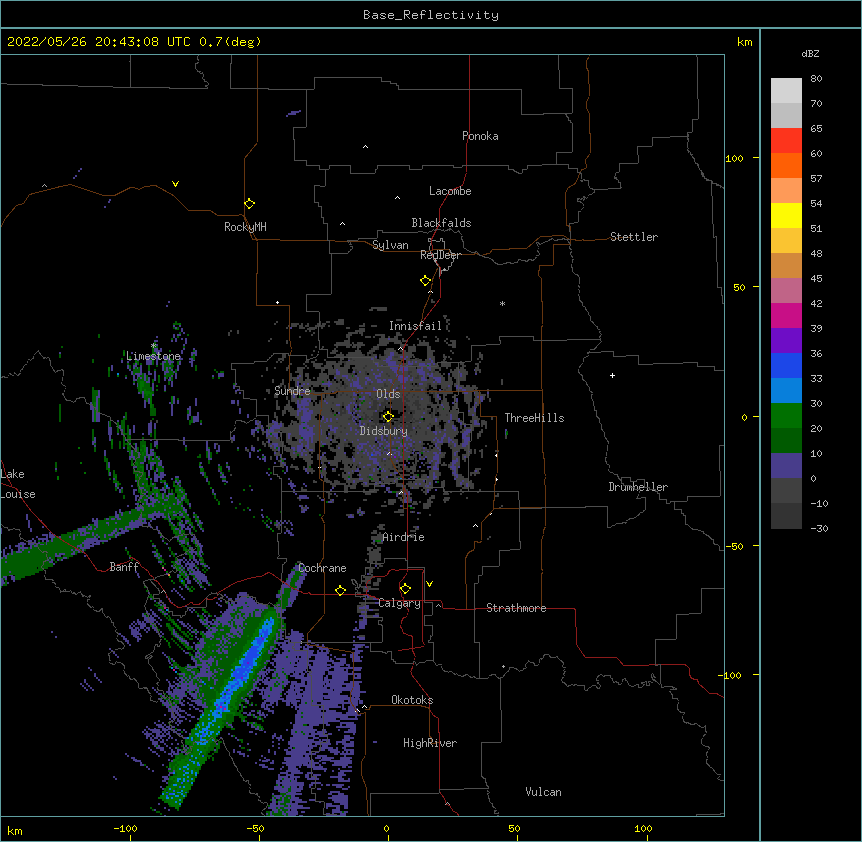Viewport: 862px width, 842px height.
Task: Click the white plus marker west of Drumheller area
Action: 612,375
